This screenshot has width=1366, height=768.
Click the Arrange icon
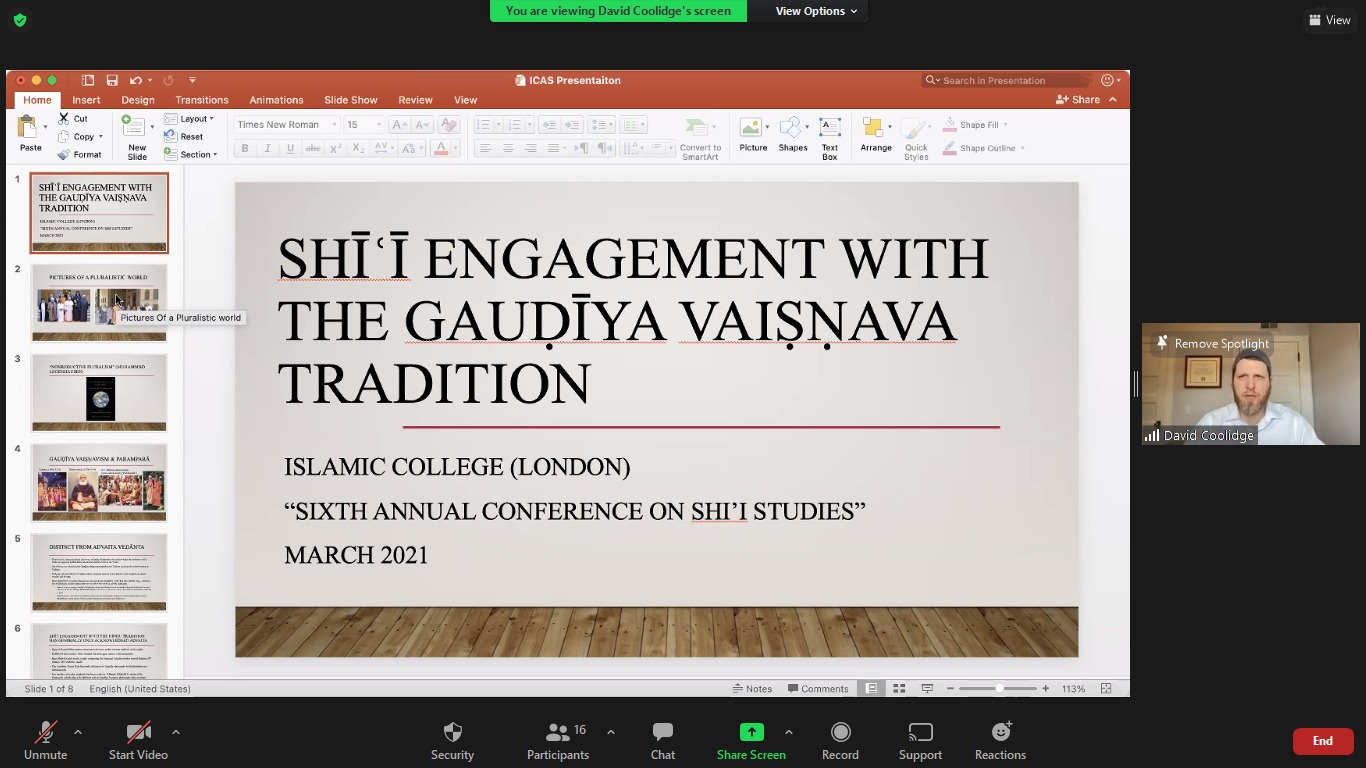coord(873,127)
